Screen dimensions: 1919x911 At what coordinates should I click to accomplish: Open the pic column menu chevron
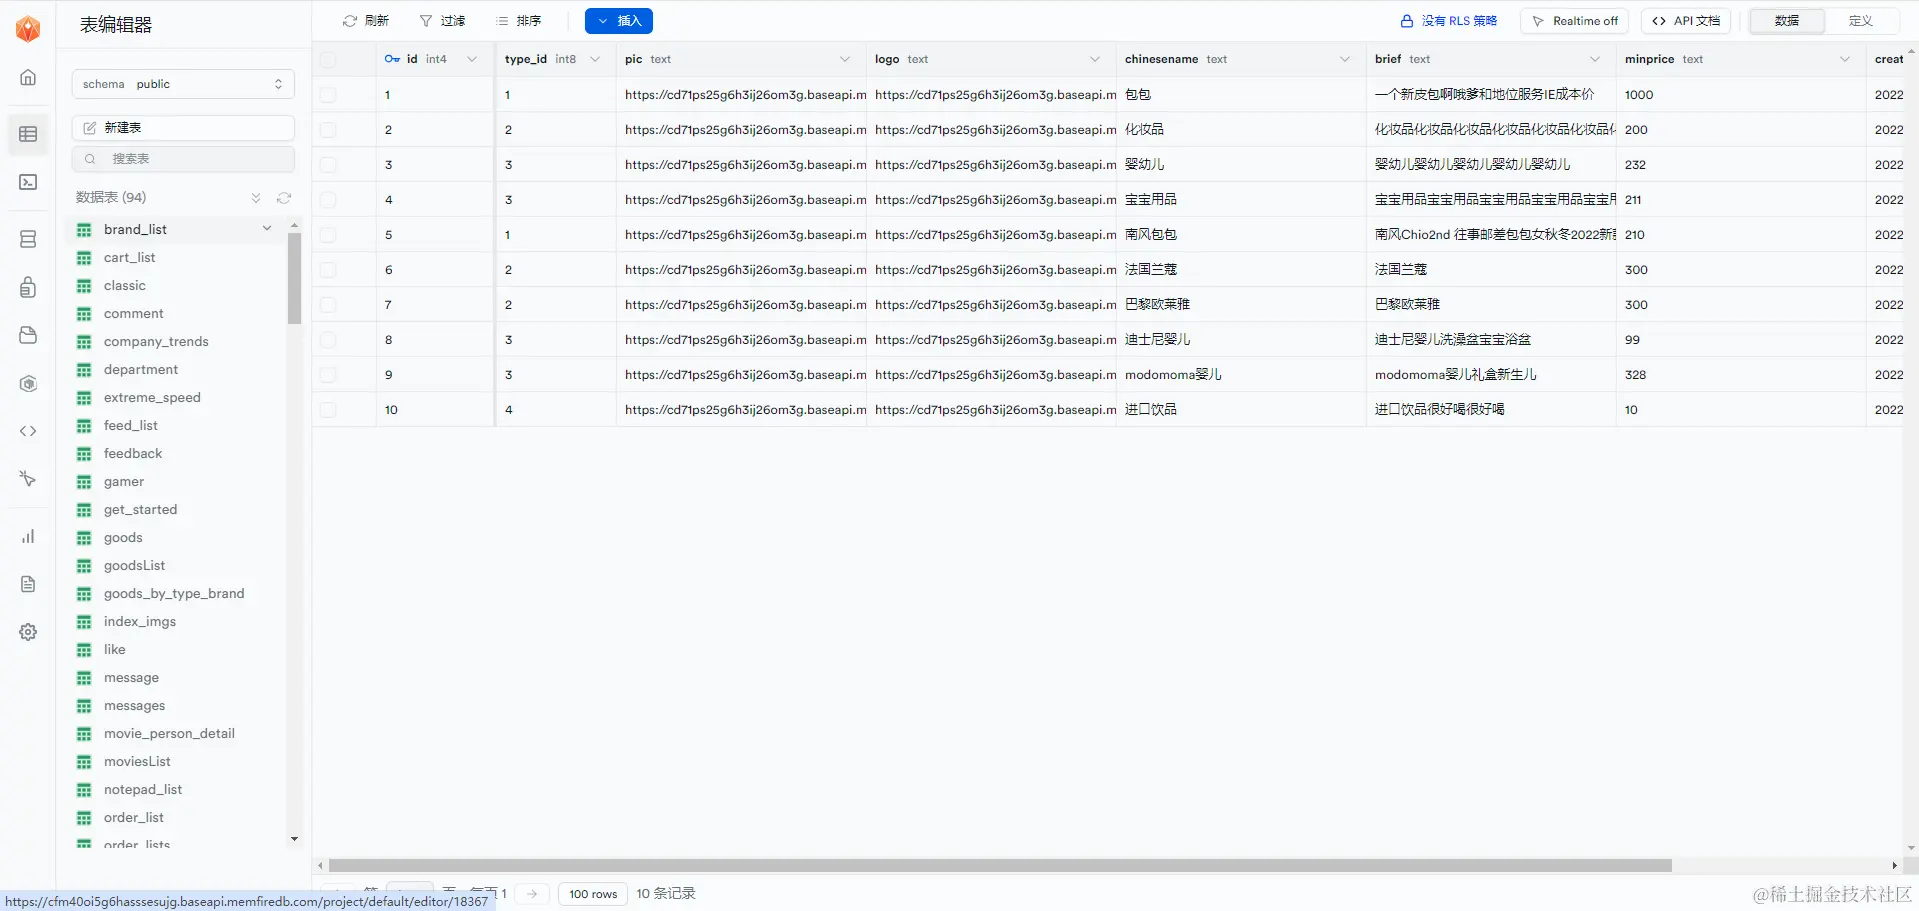(845, 59)
